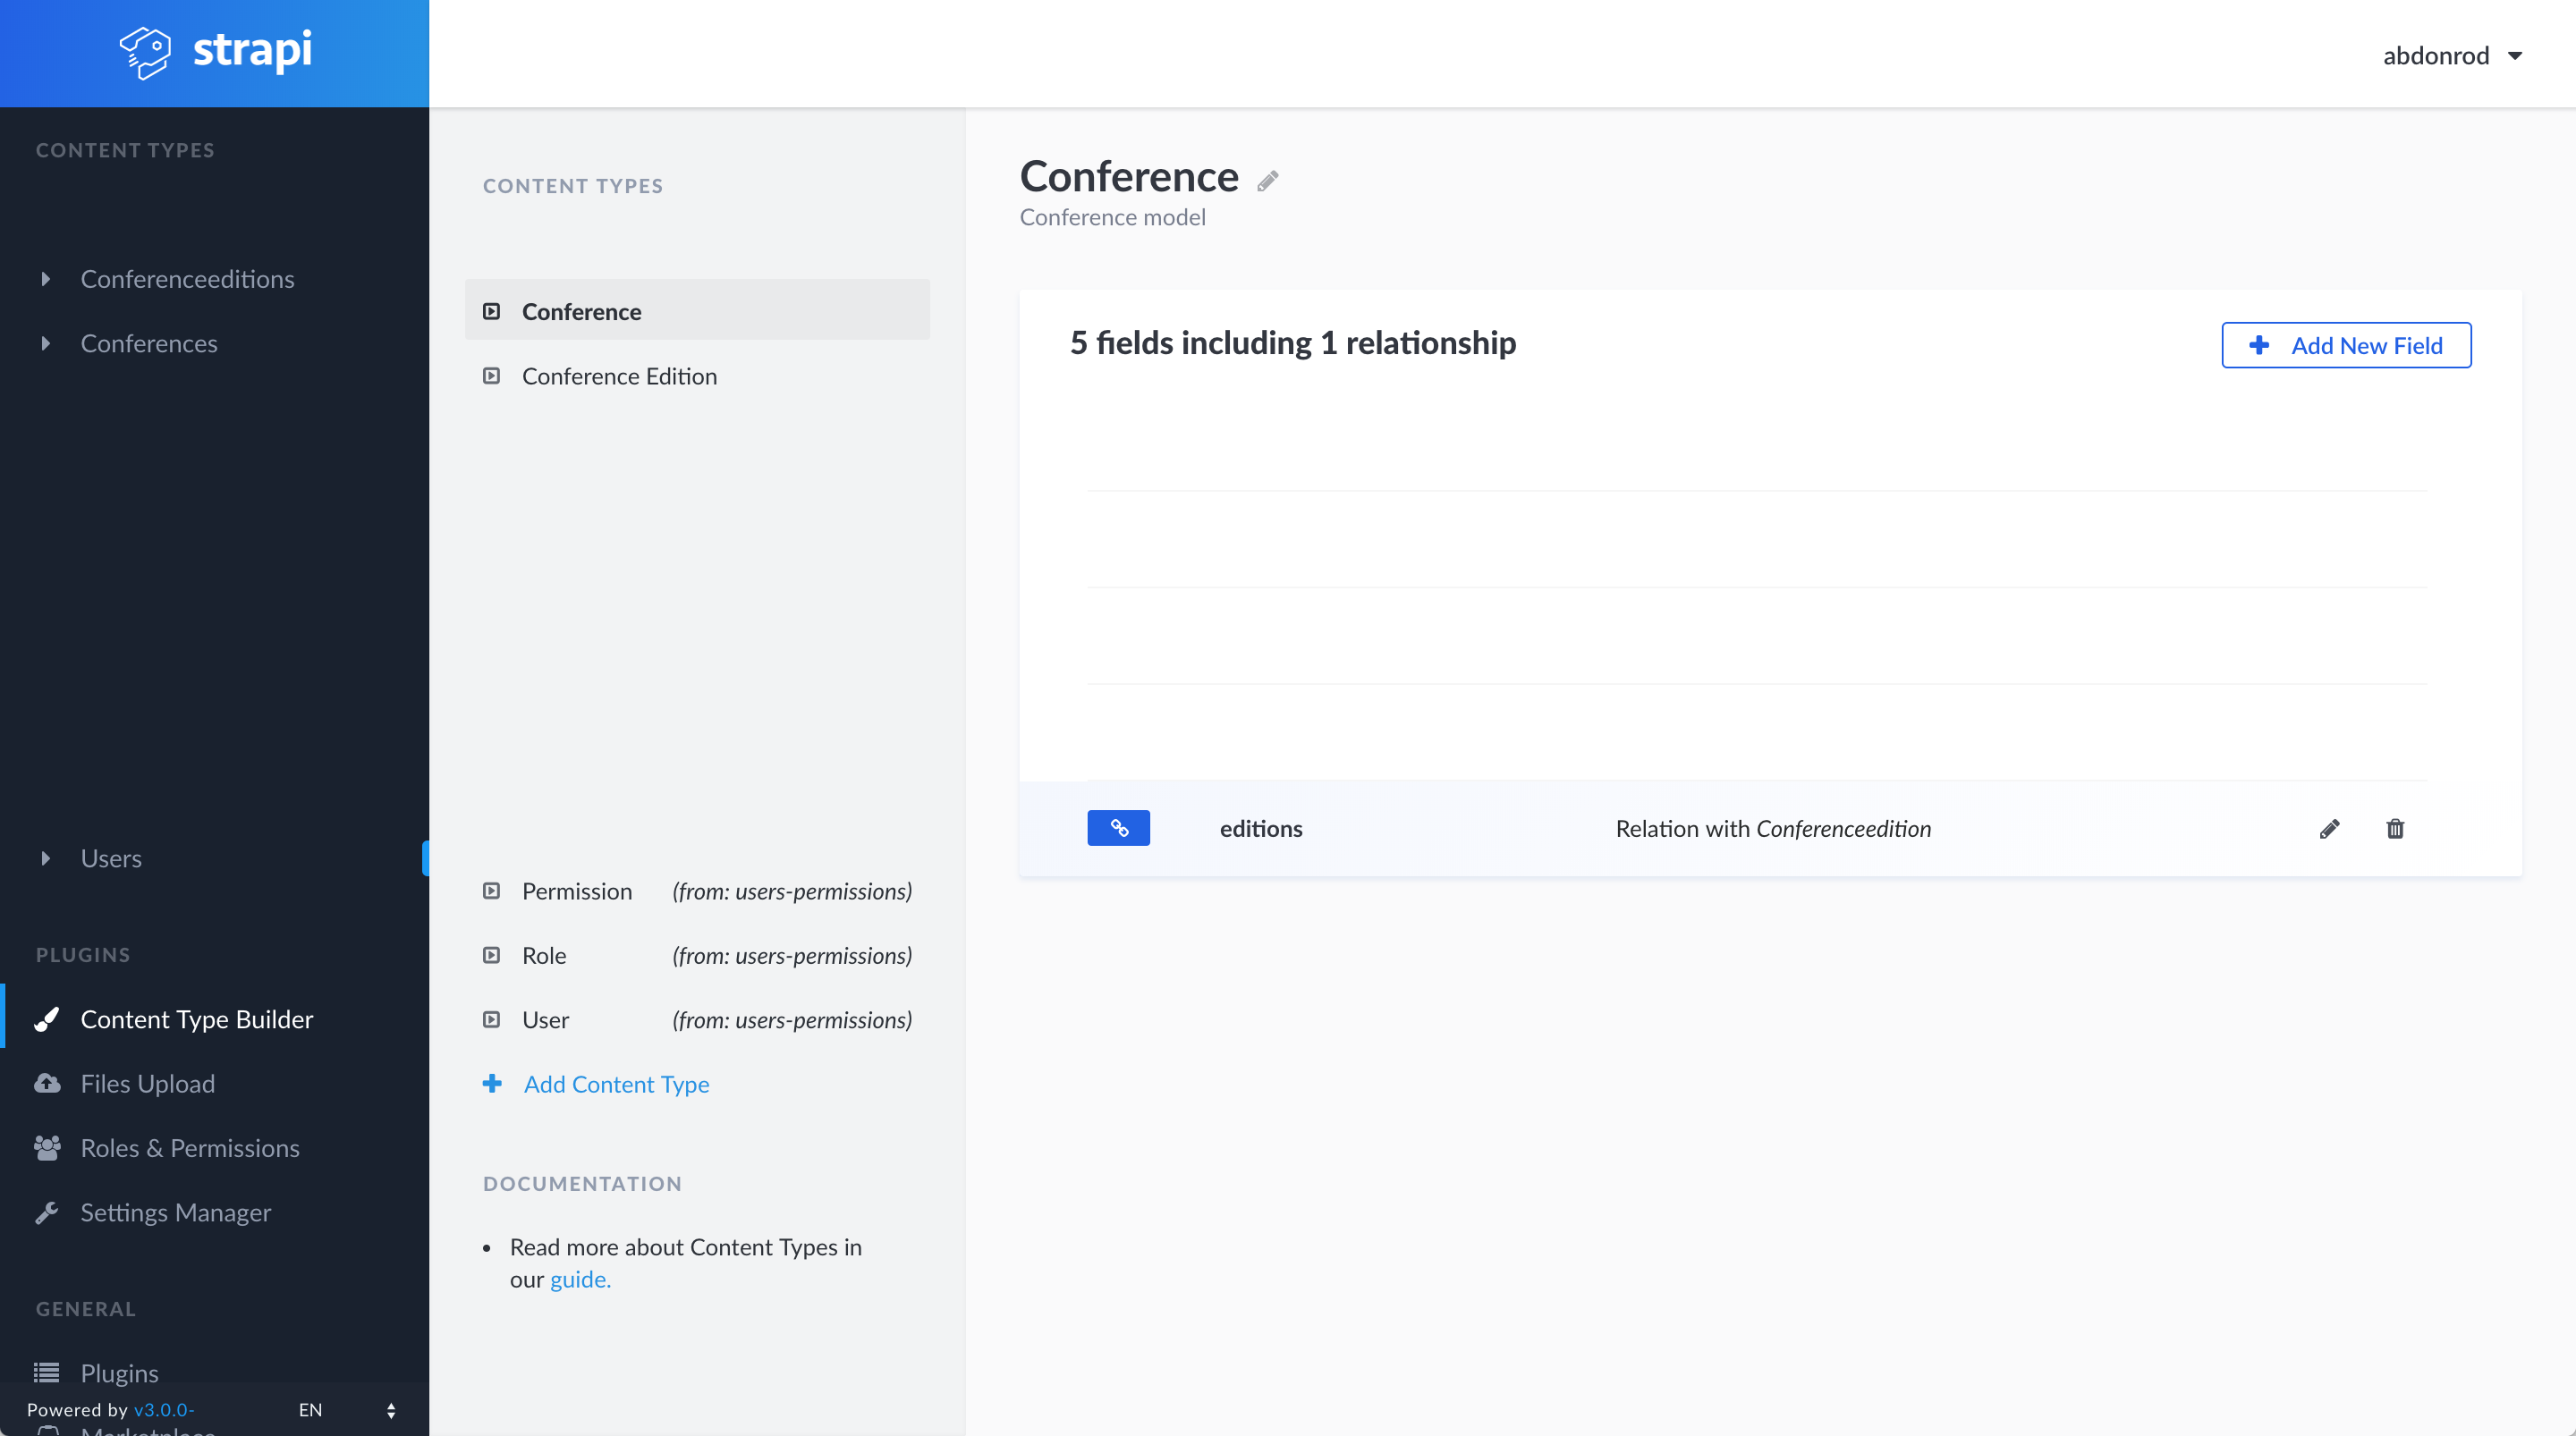Open the Content Types guide link
The height and width of the screenshot is (1436, 2576).
(580, 1279)
